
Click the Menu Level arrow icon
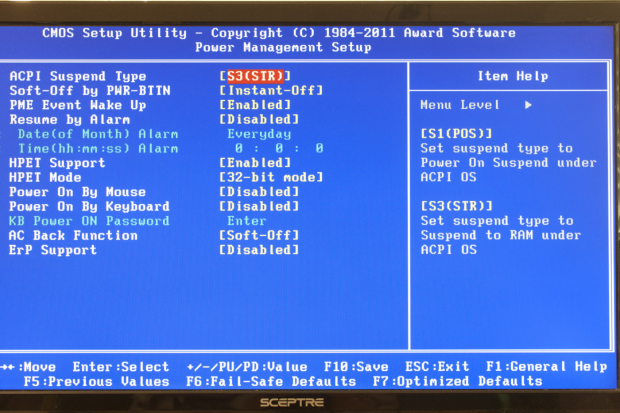[528, 105]
